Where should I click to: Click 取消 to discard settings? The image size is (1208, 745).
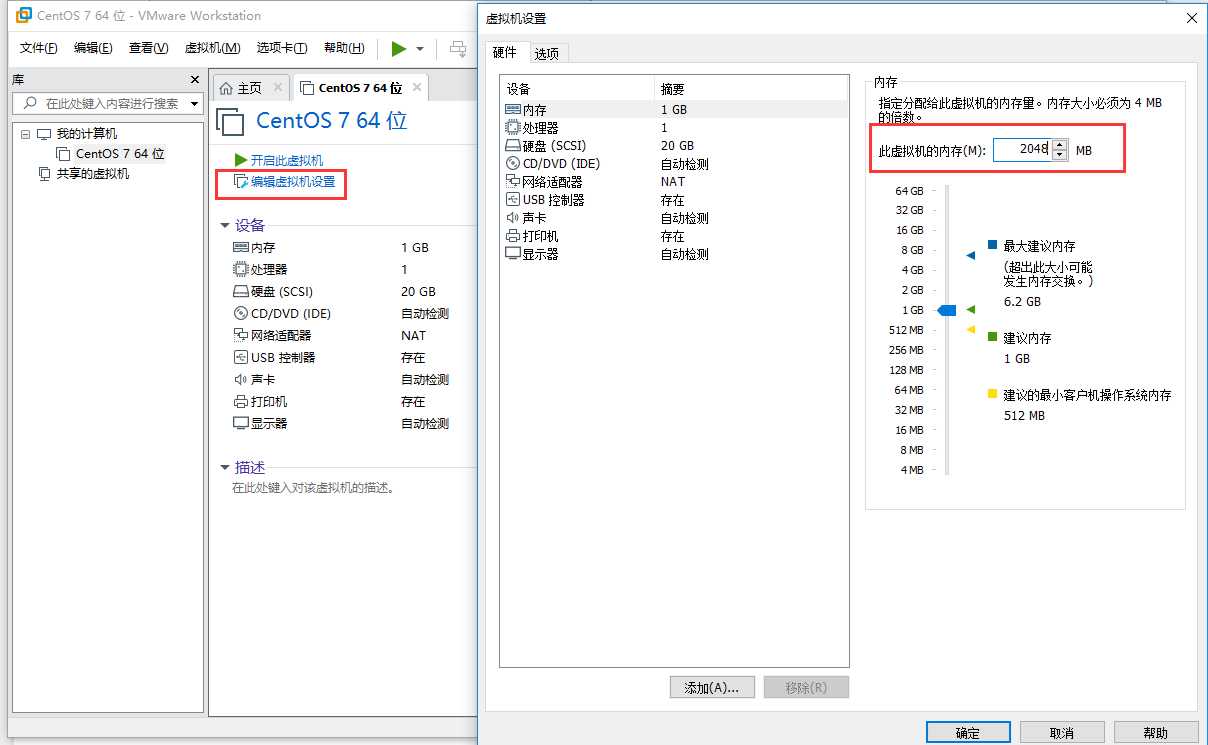click(1062, 733)
